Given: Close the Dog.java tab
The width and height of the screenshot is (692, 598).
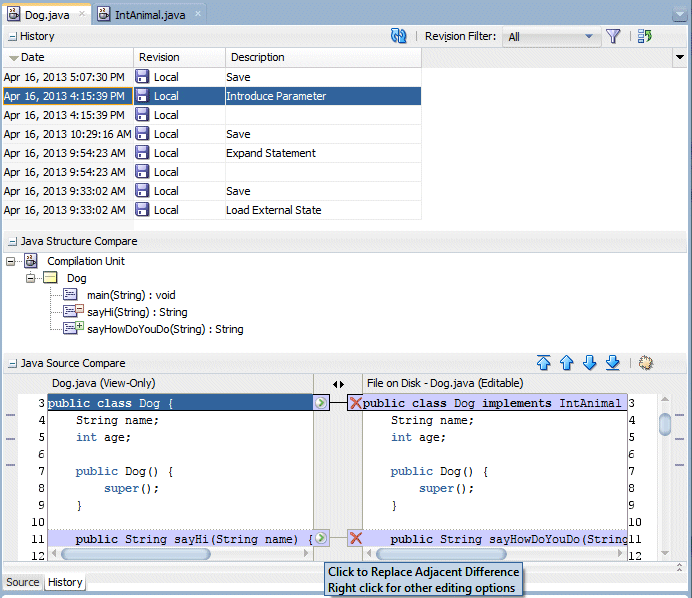Looking at the screenshot, I should click(x=82, y=14).
